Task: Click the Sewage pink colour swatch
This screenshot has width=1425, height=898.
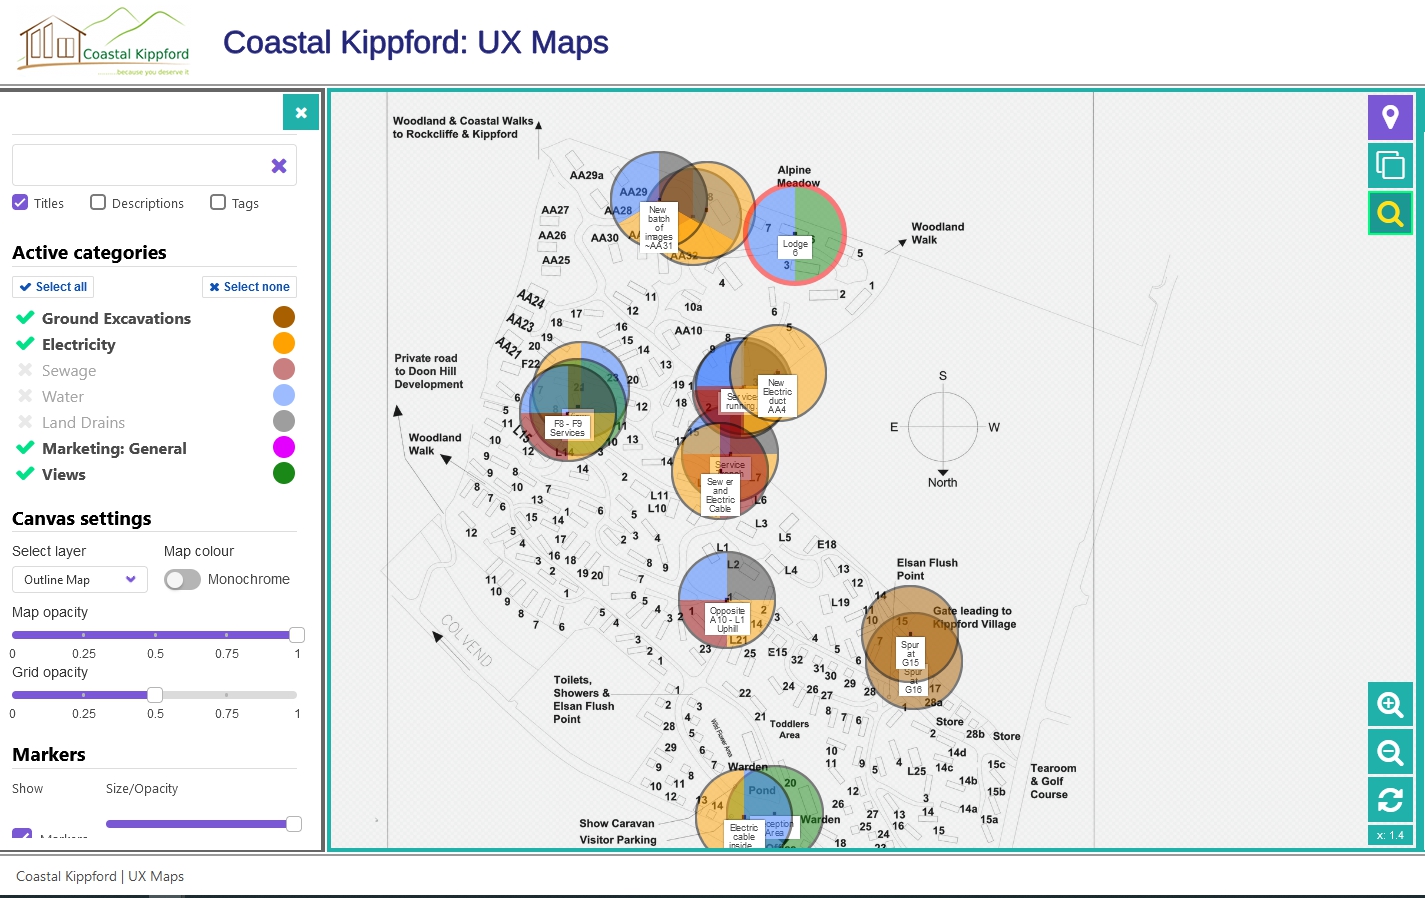Action: point(284,369)
